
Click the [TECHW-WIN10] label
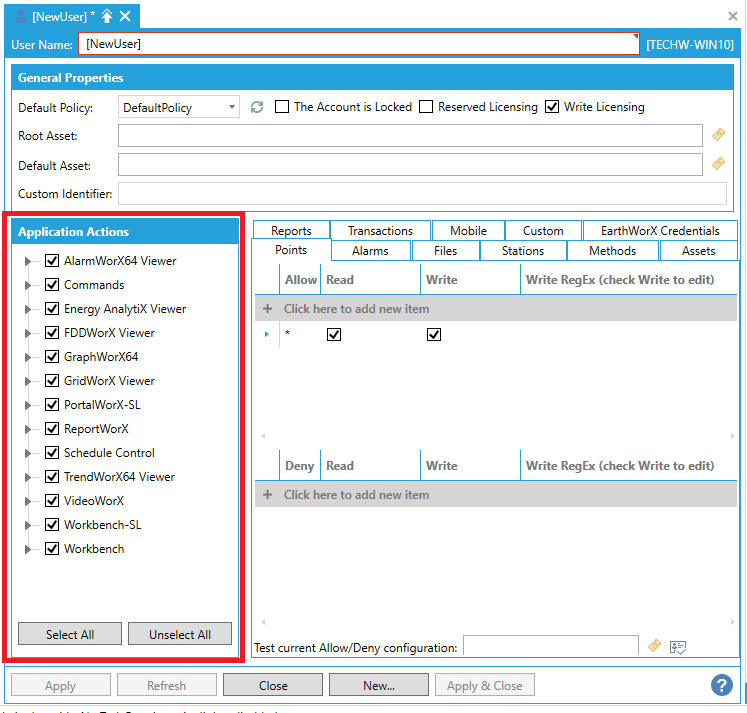click(689, 45)
